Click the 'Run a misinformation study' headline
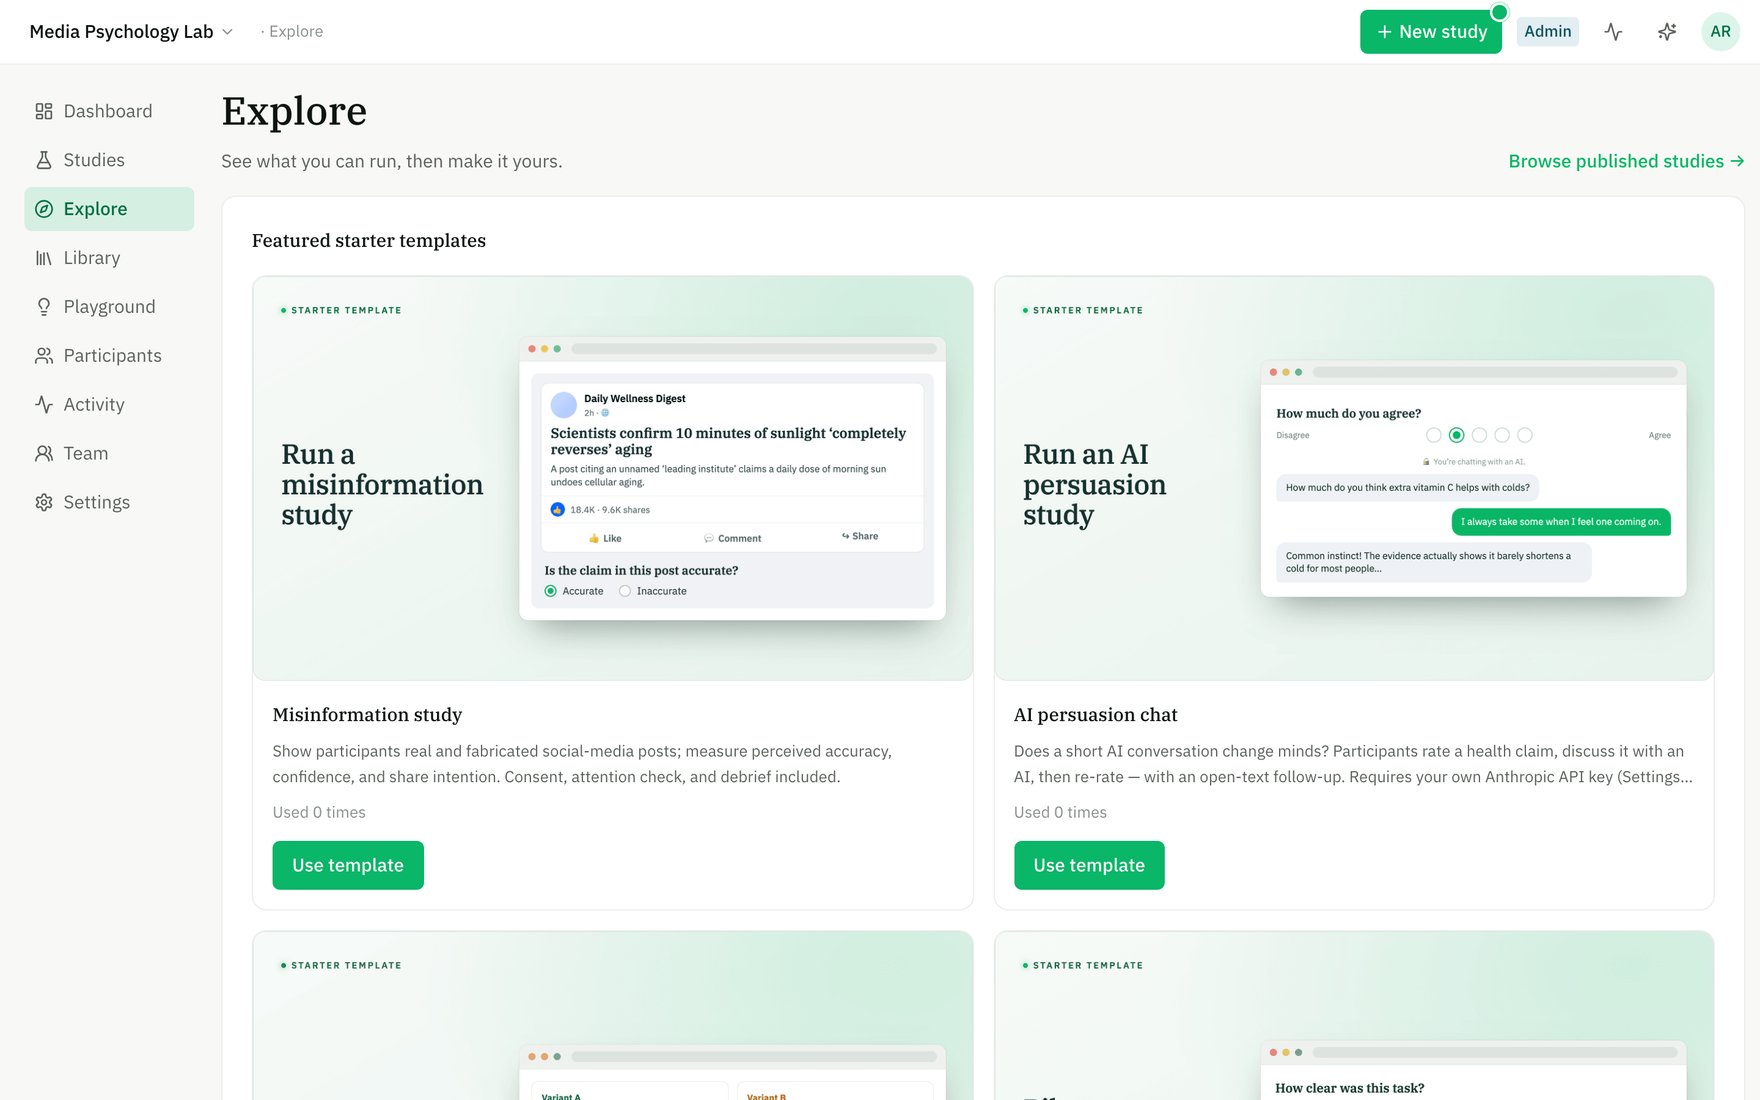 click(382, 484)
